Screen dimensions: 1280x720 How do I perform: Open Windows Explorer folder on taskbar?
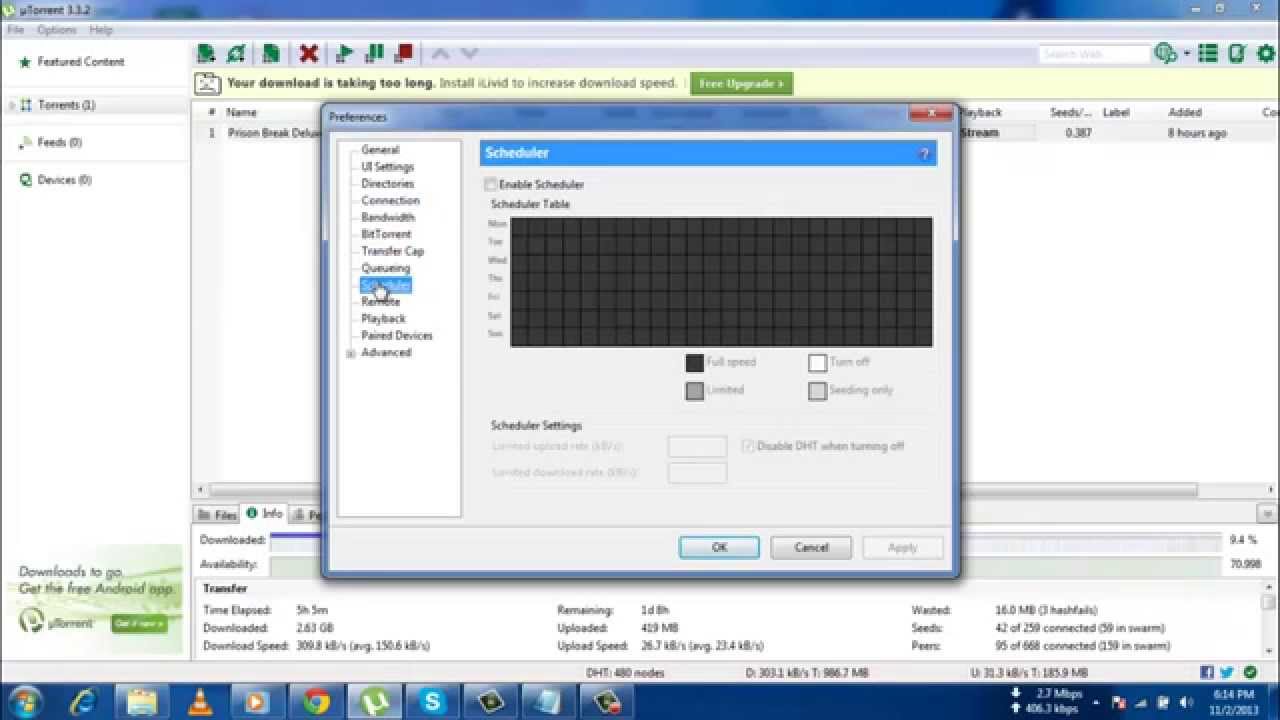pos(142,702)
